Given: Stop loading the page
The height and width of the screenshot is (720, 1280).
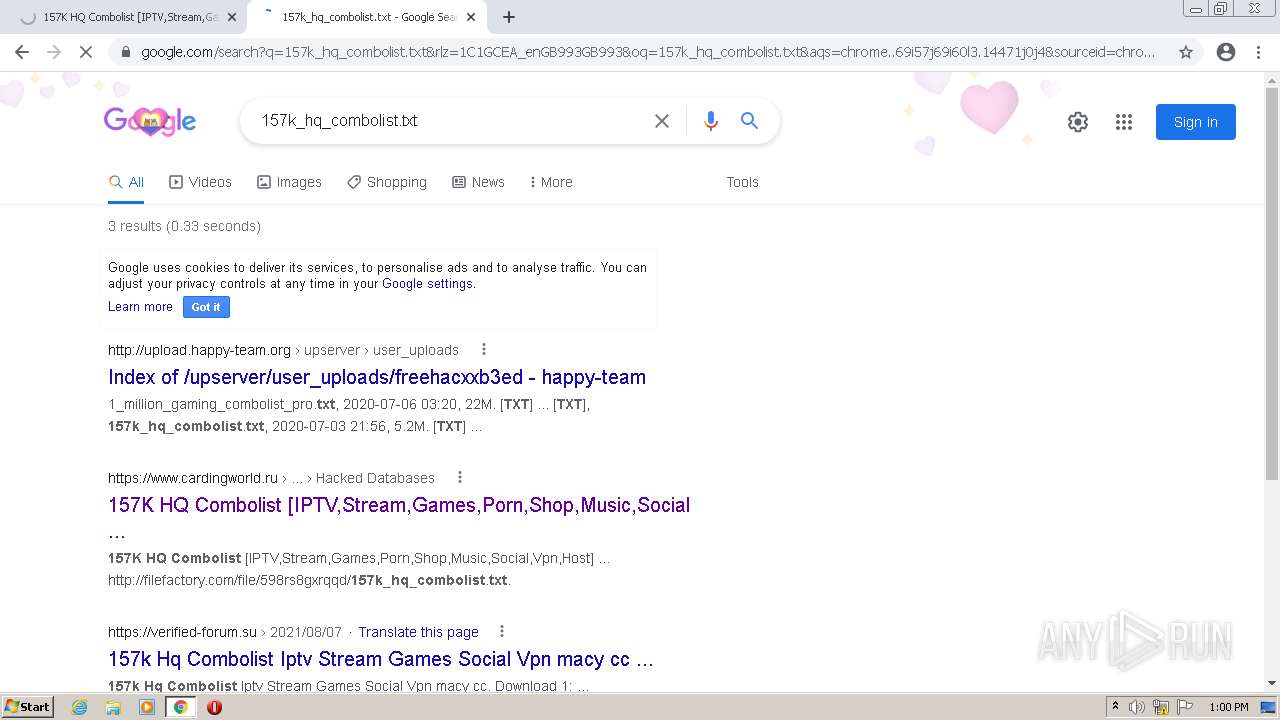Looking at the screenshot, I should [86, 52].
